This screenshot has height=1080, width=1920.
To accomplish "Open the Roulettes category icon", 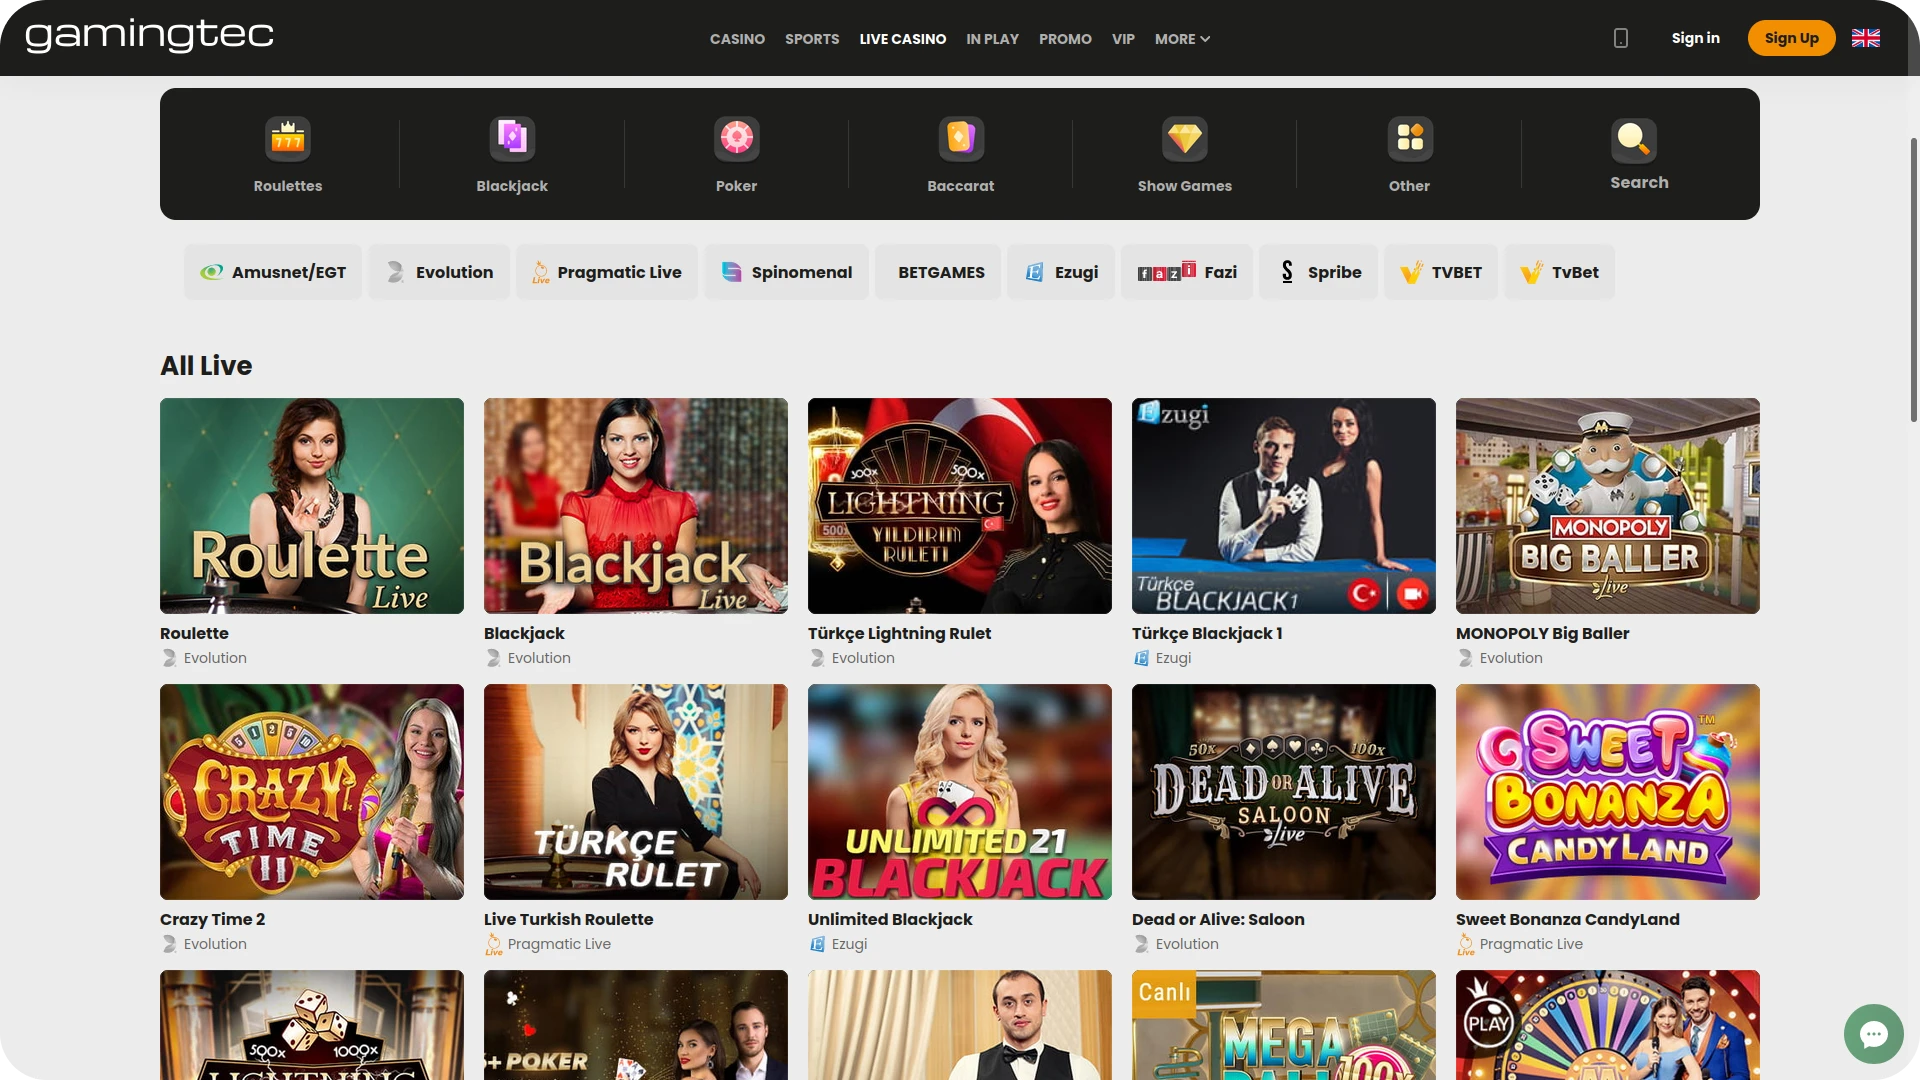I will point(287,138).
